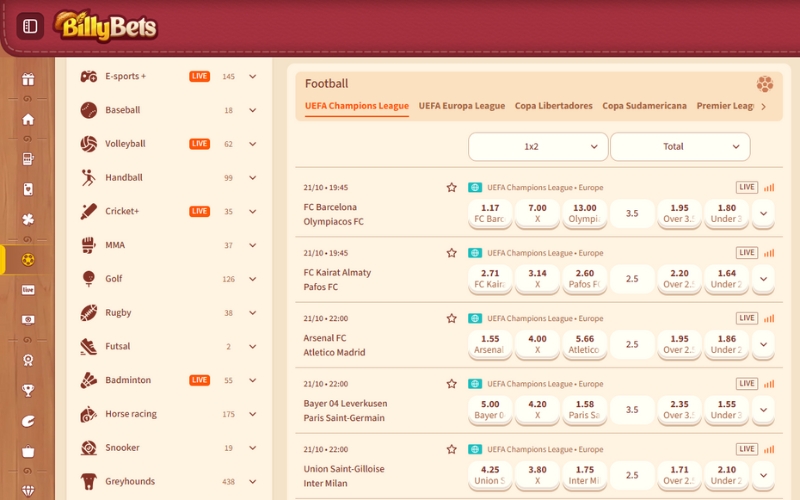Viewport: 800px width, 500px height.
Task: Favorite the Arsenal FC vs Atletico Madrid match
Action: point(452,318)
